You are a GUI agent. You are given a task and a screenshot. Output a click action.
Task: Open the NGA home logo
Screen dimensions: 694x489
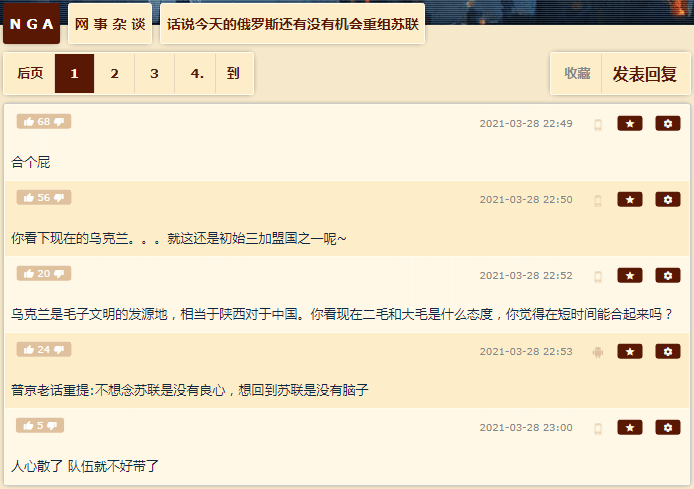31,24
